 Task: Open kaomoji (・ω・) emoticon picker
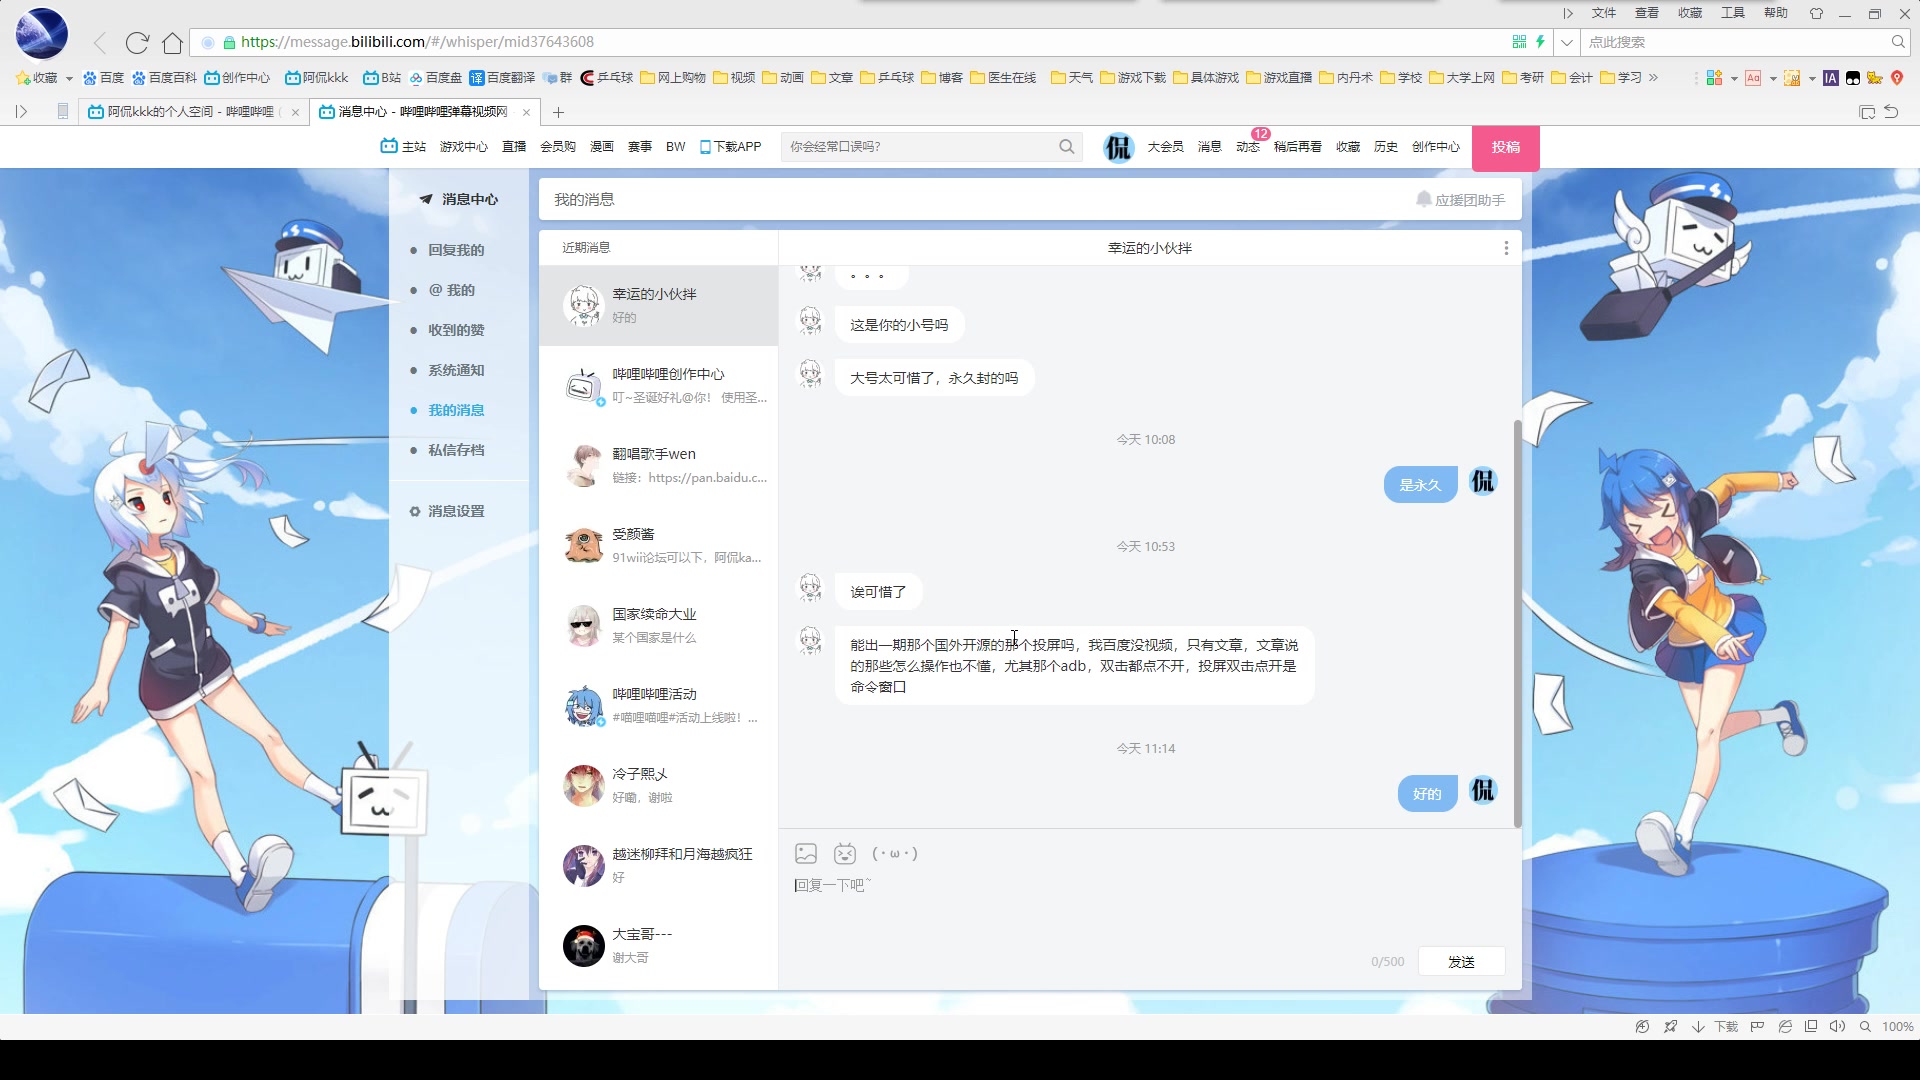(894, 853)
